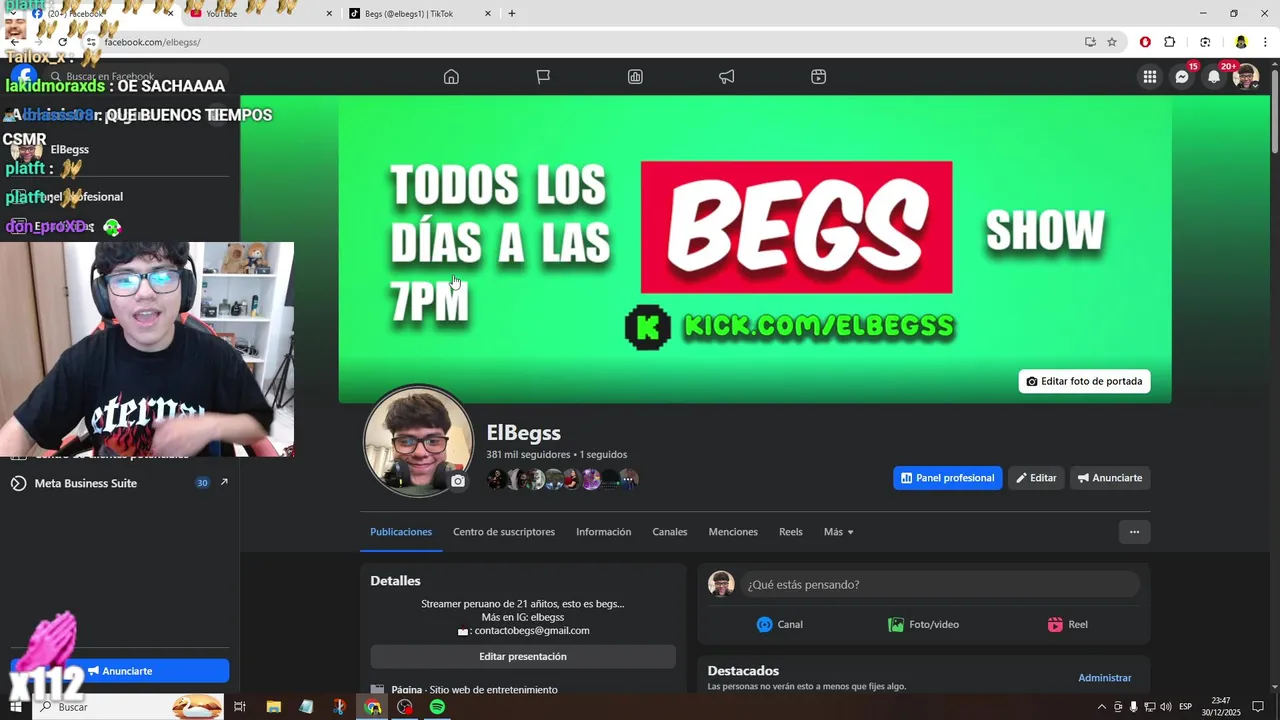Click the camera icon on profile picture

coord(458,481)
